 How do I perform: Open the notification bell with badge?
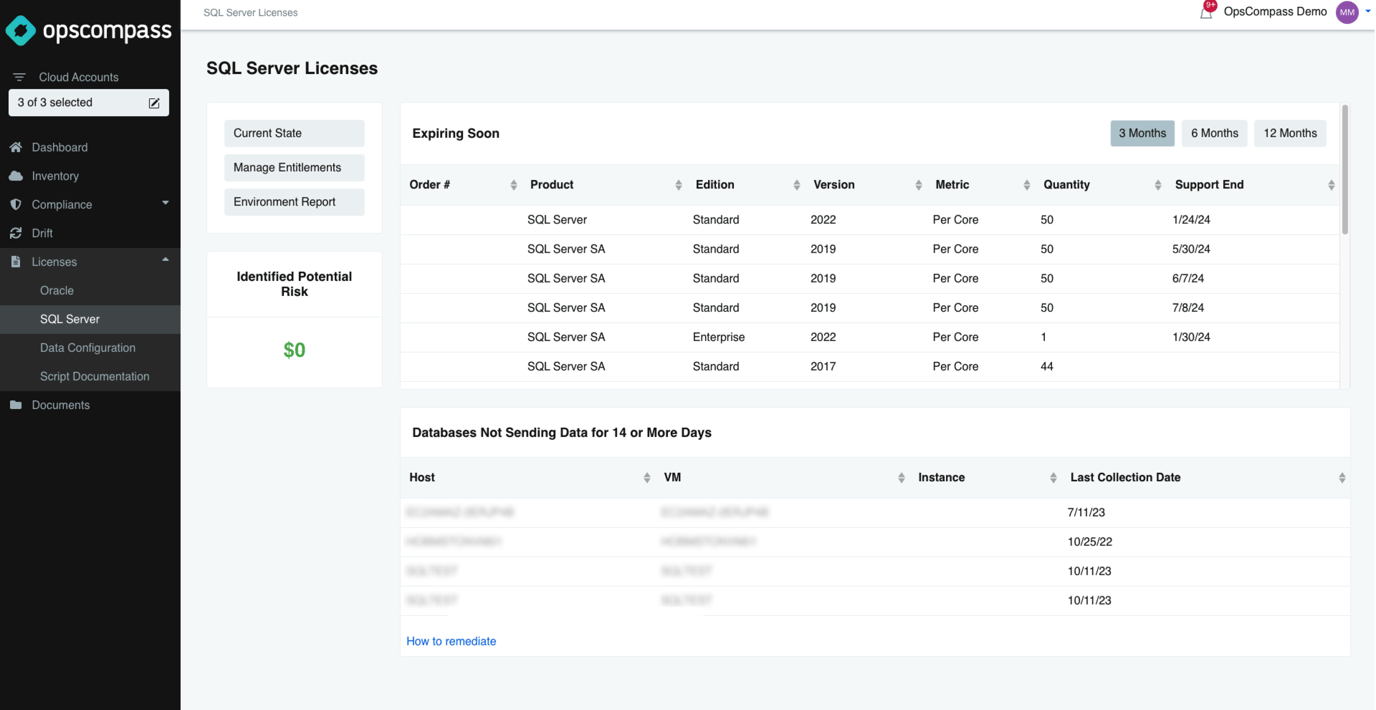click(1206, 12)
